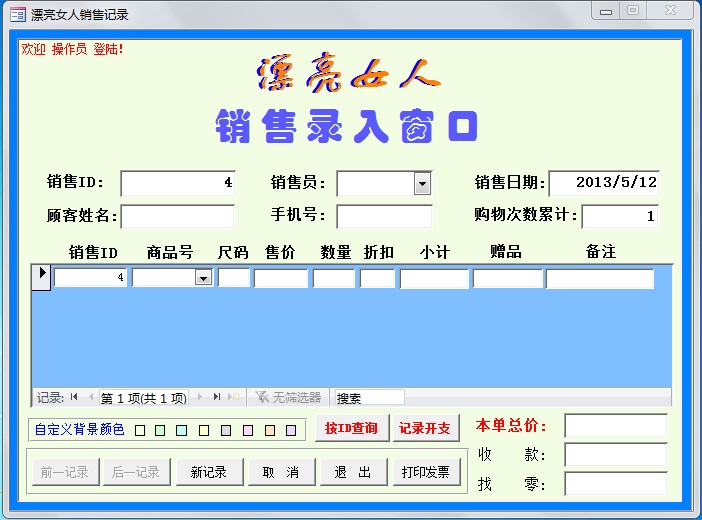Click the 购物次数累计 field
The image size is (702, 520).
620,217
